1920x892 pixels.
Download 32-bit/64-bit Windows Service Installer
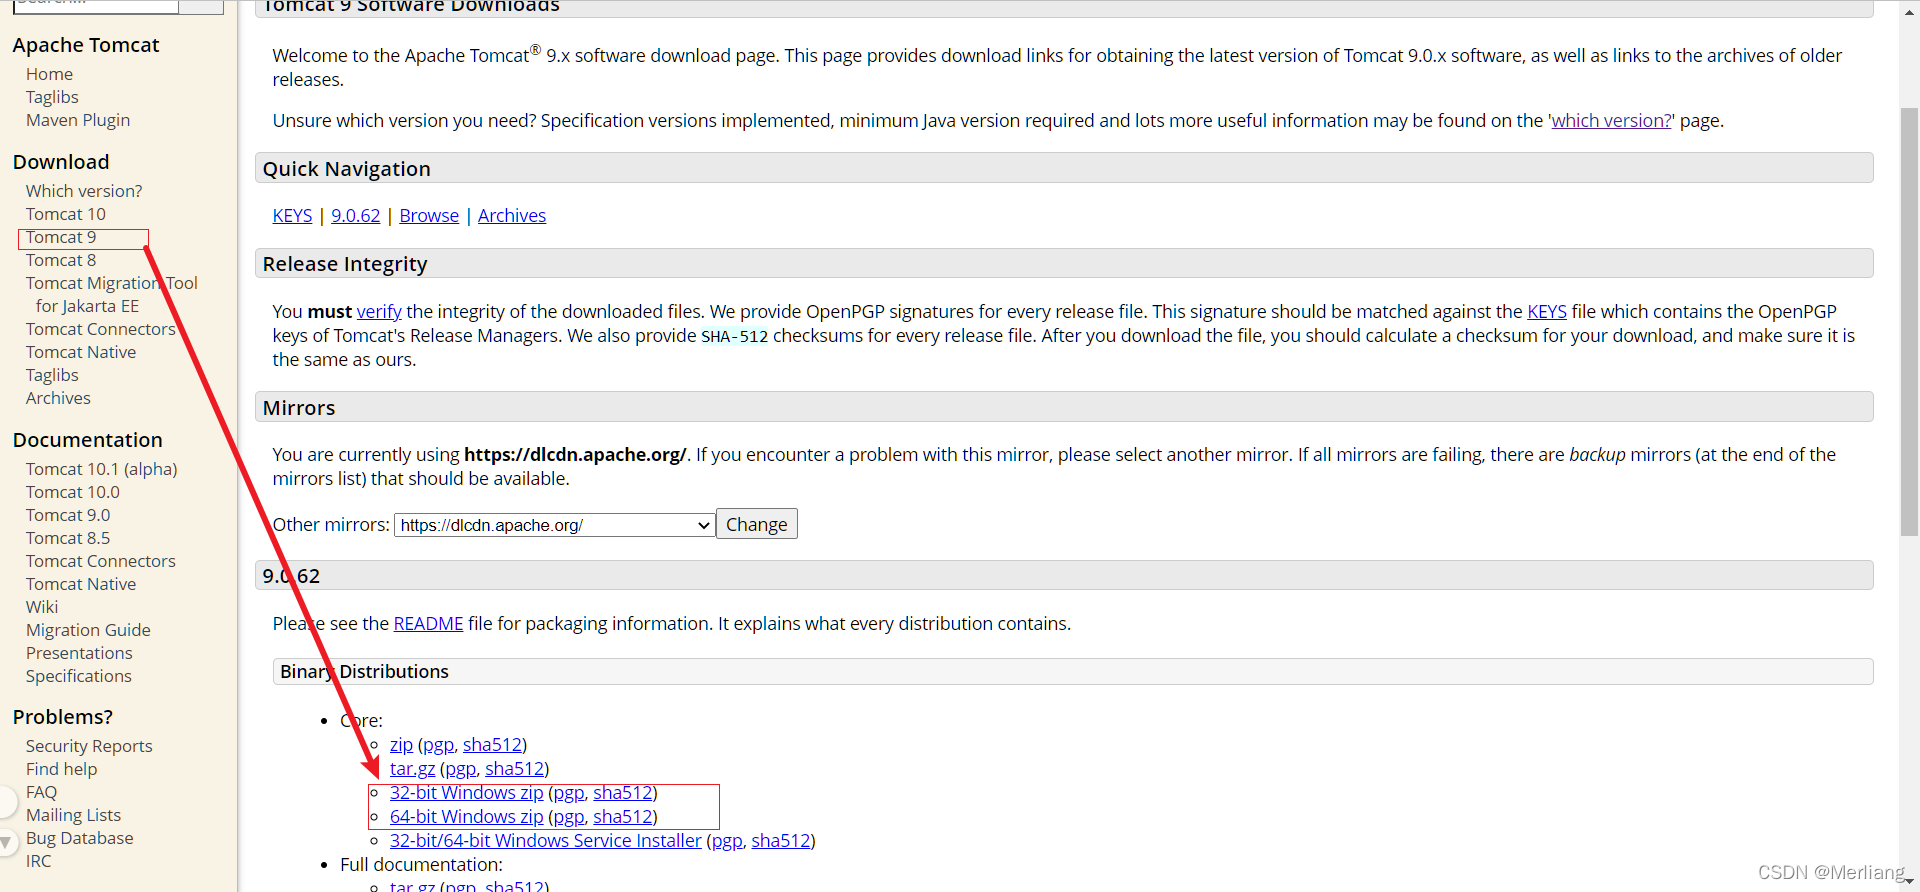click(x=546, y=841)
